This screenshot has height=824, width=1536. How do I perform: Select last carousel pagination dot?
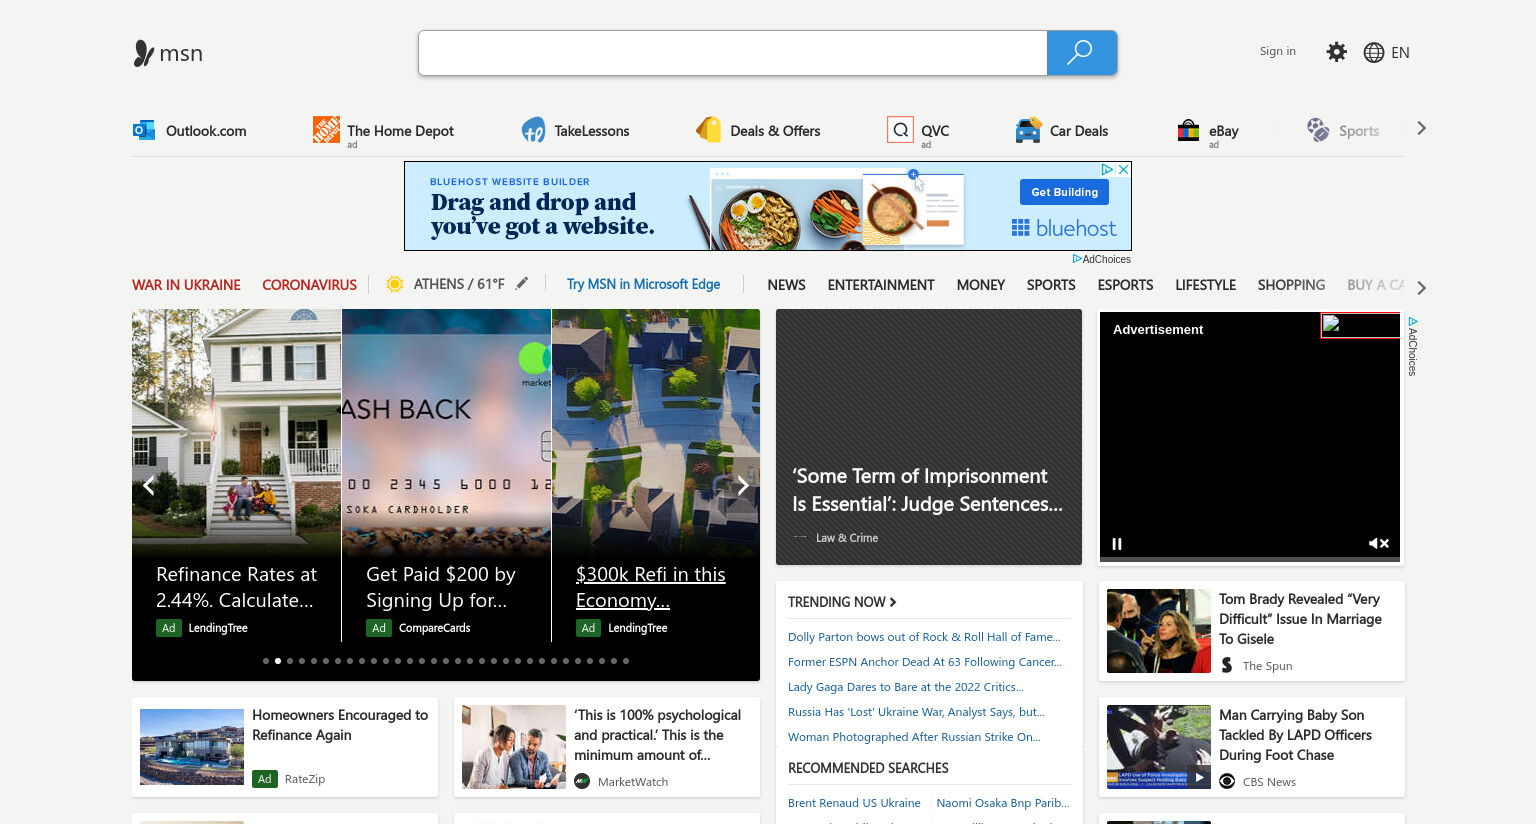626,661
